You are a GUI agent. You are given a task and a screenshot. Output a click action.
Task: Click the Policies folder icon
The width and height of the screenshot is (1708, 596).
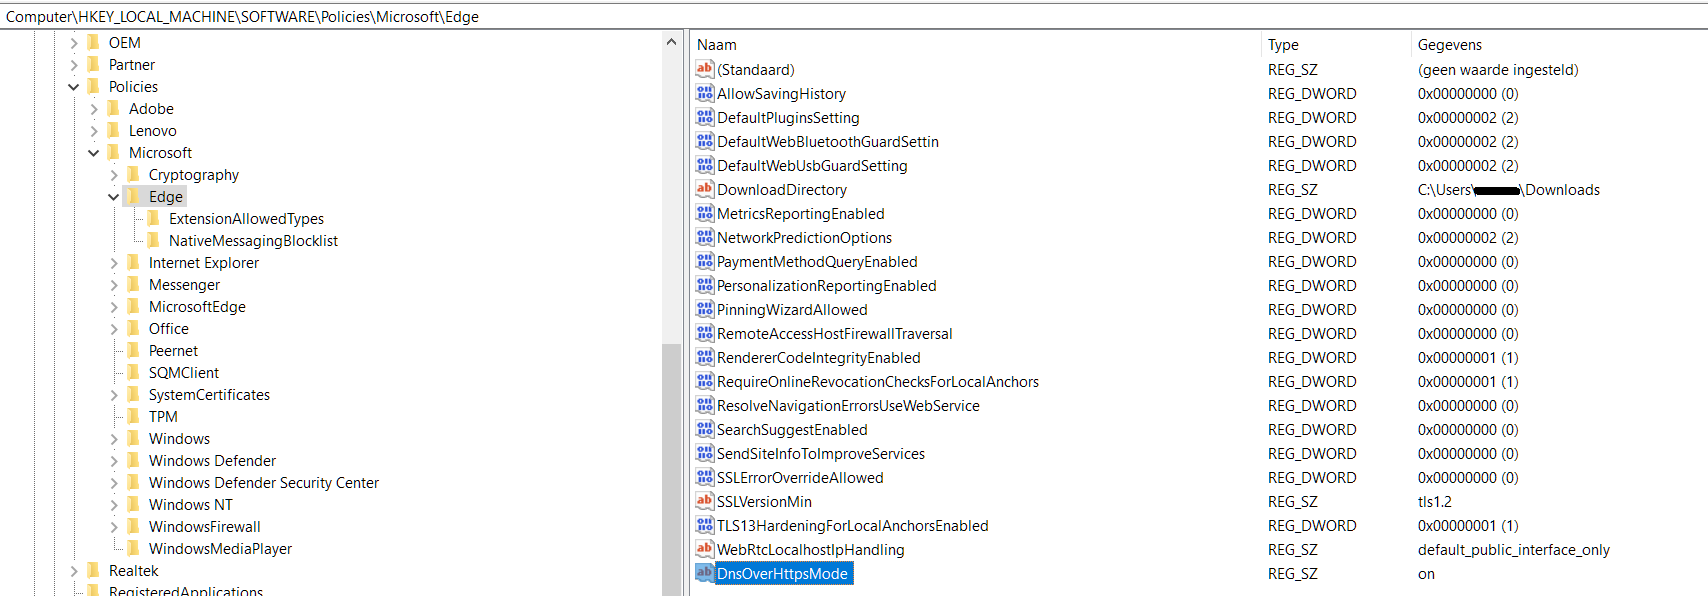[x=94, y=86]
